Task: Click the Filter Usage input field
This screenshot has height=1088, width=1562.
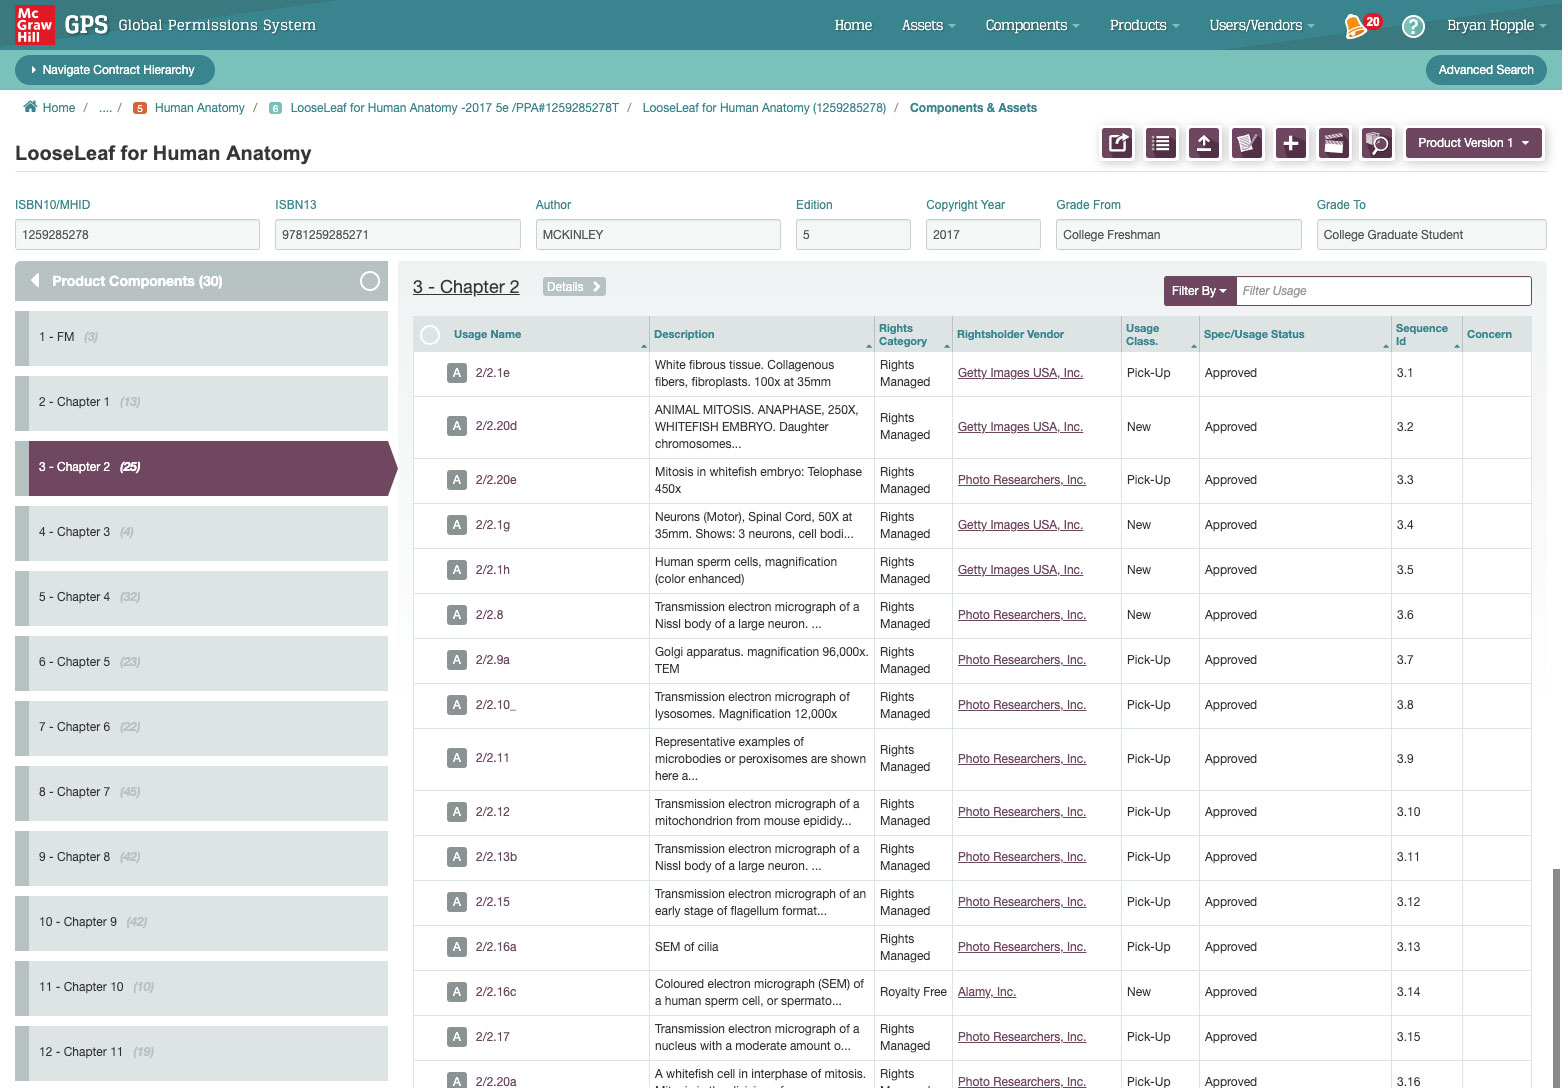Action: [1383, 291]
